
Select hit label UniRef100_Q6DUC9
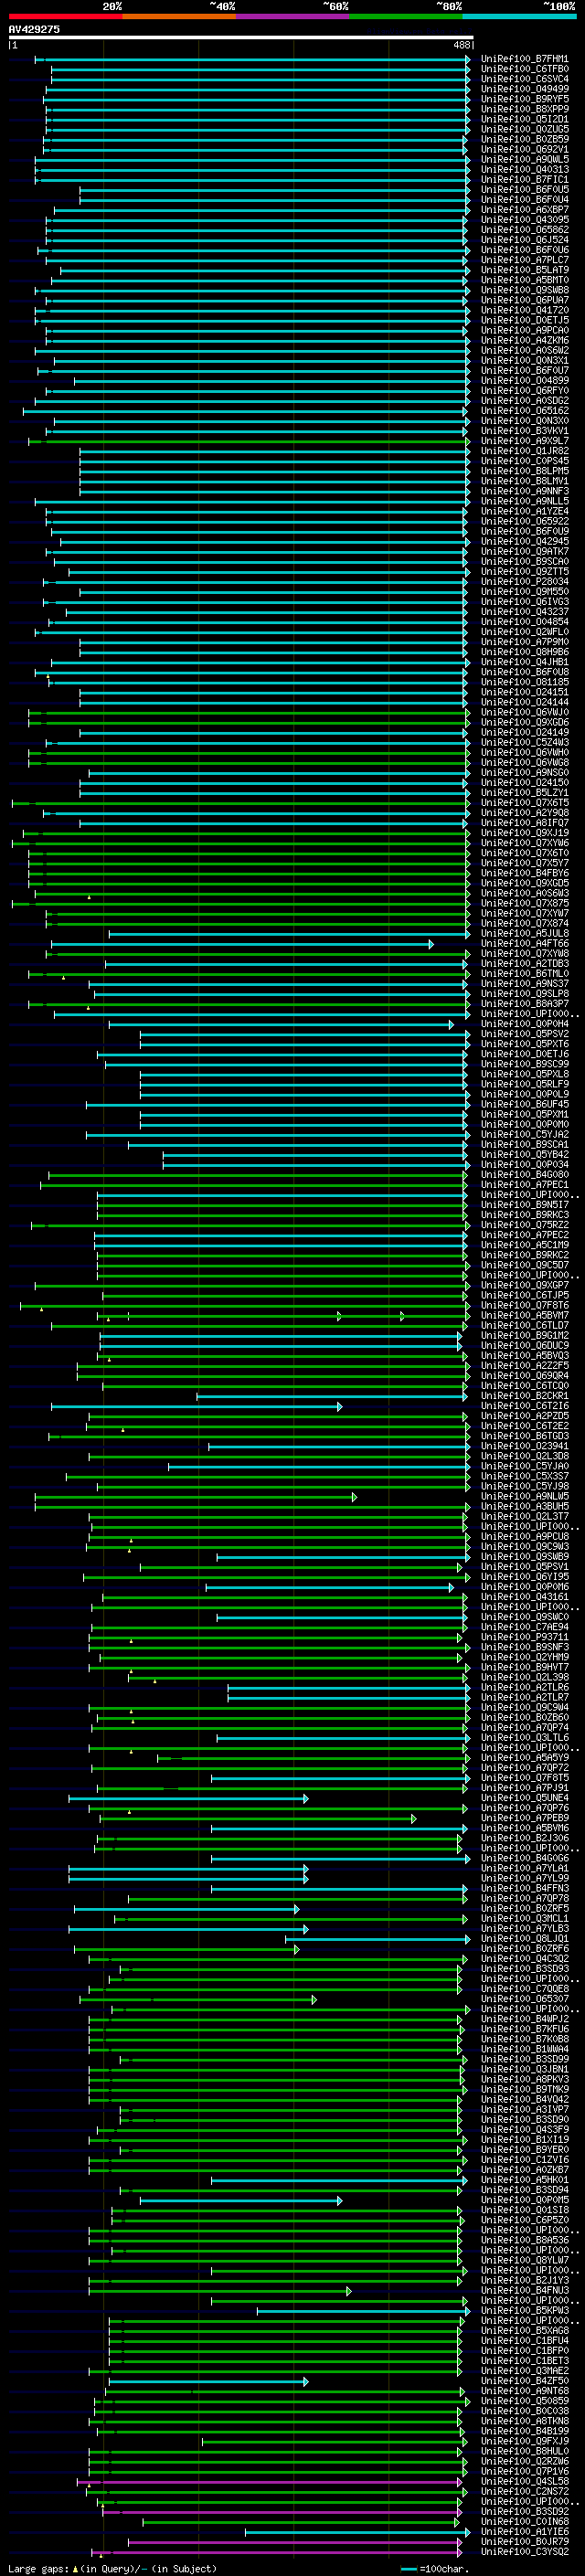click(x=524, y=1346)
